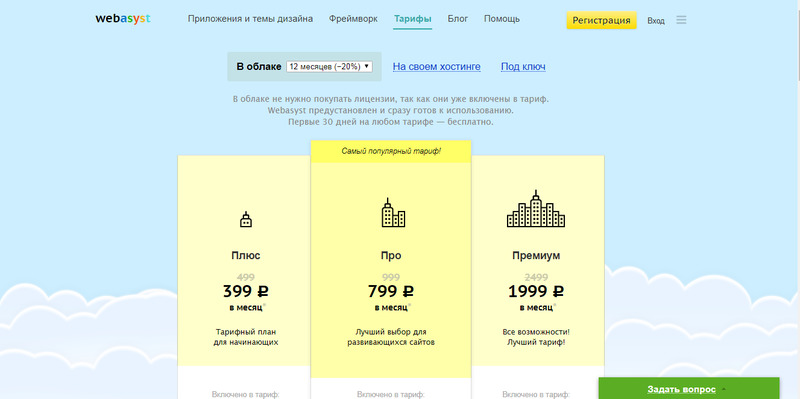Click the small building icon for Плюс
This screenshot has height=399, width=800.
pyautogui.click(x=246, y=219)
